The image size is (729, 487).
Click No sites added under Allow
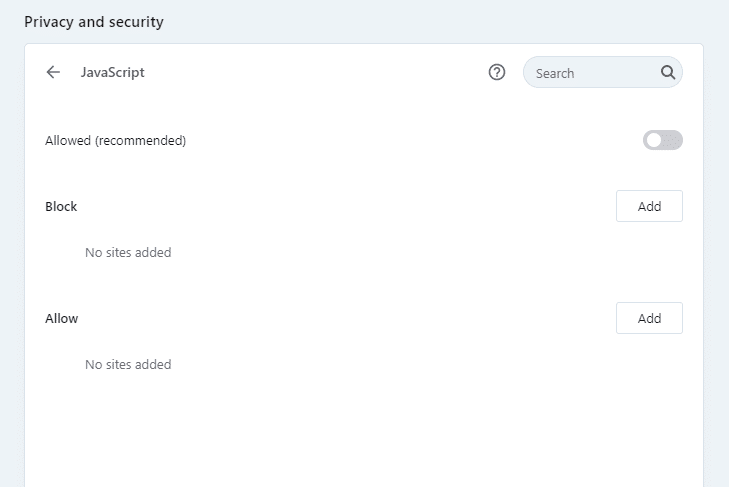point(128,365)
